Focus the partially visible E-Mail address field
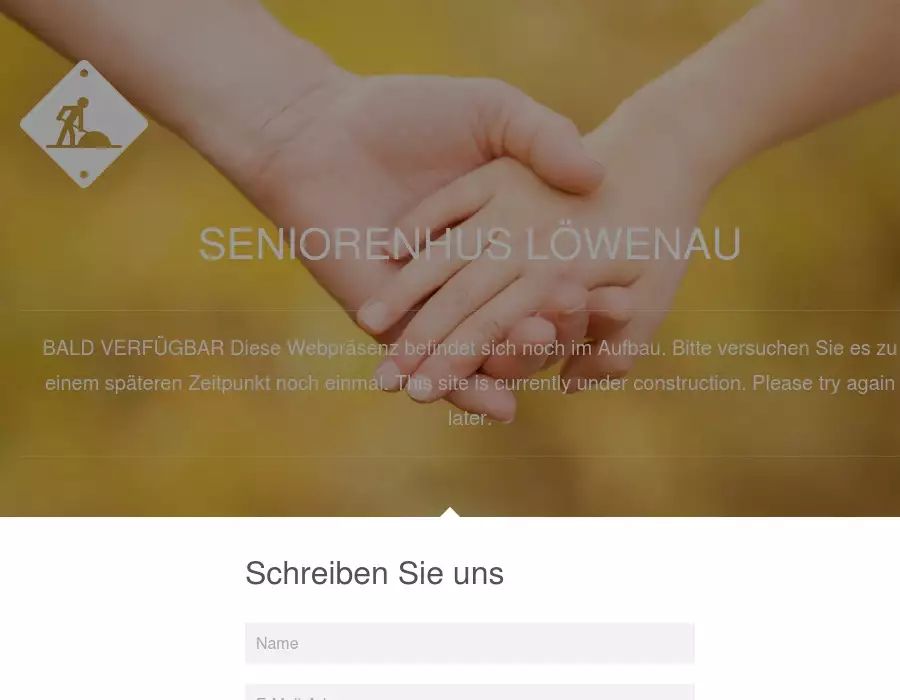This screenshot has width=900, height=700. 470,692
